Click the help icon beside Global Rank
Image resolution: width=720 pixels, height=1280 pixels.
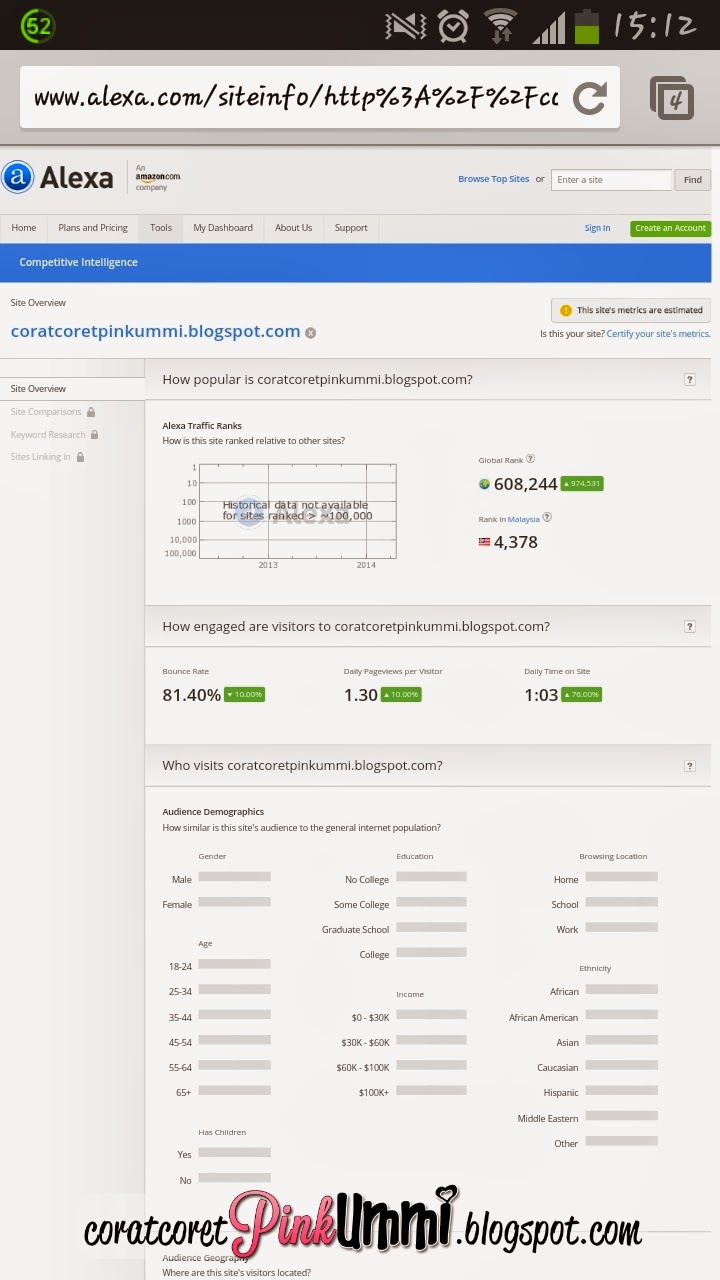point(531,459)
